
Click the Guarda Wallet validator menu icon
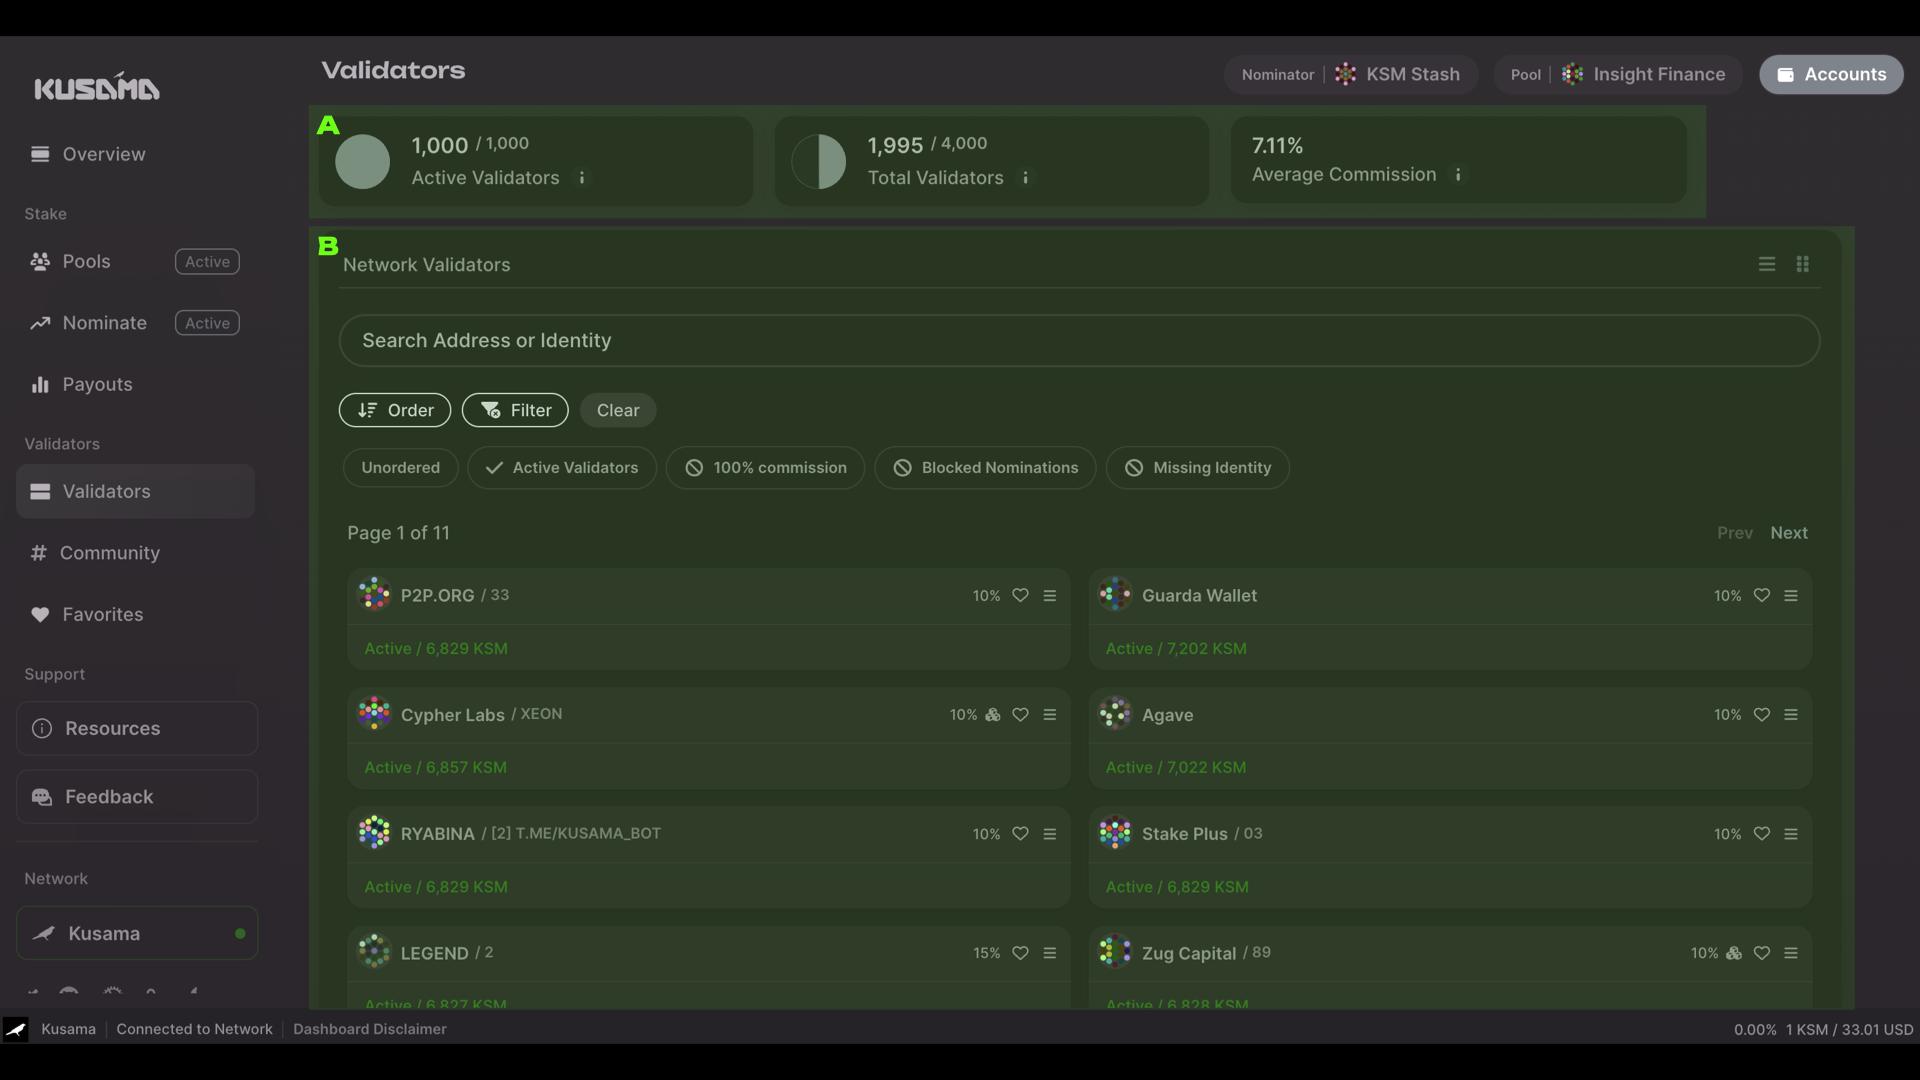[1791, 593]
